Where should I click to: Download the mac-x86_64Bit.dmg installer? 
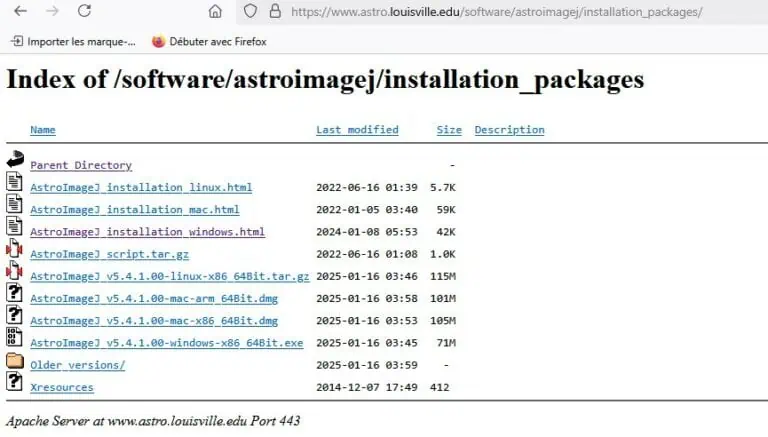click(154, 321)
